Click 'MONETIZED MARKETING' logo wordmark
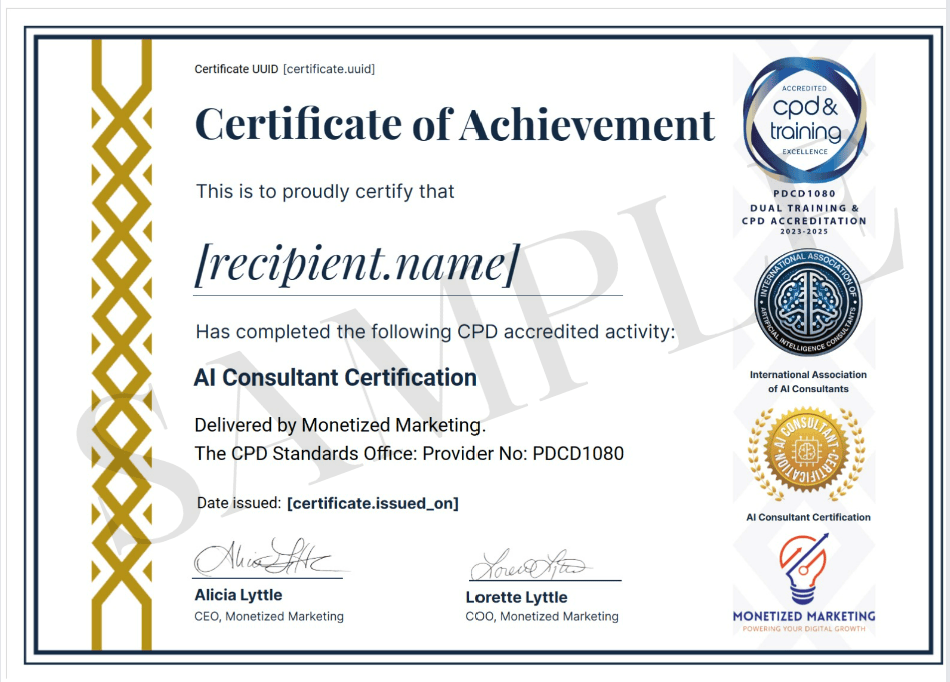 804,616
